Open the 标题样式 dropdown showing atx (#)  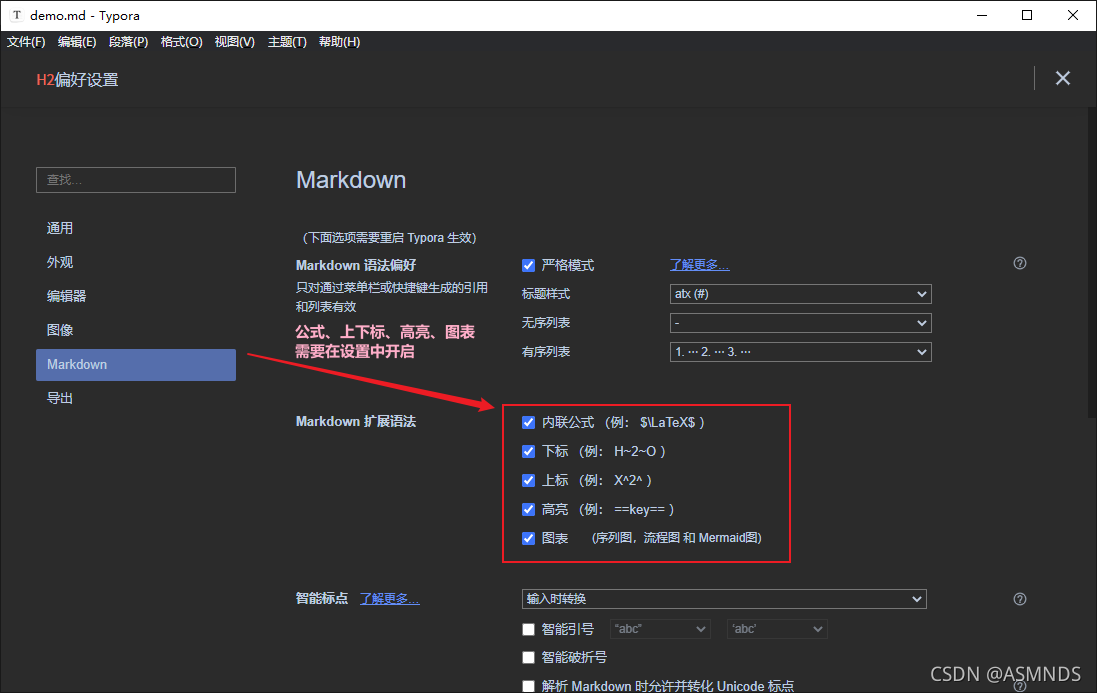pyautogui.click(x=800, y=294)
